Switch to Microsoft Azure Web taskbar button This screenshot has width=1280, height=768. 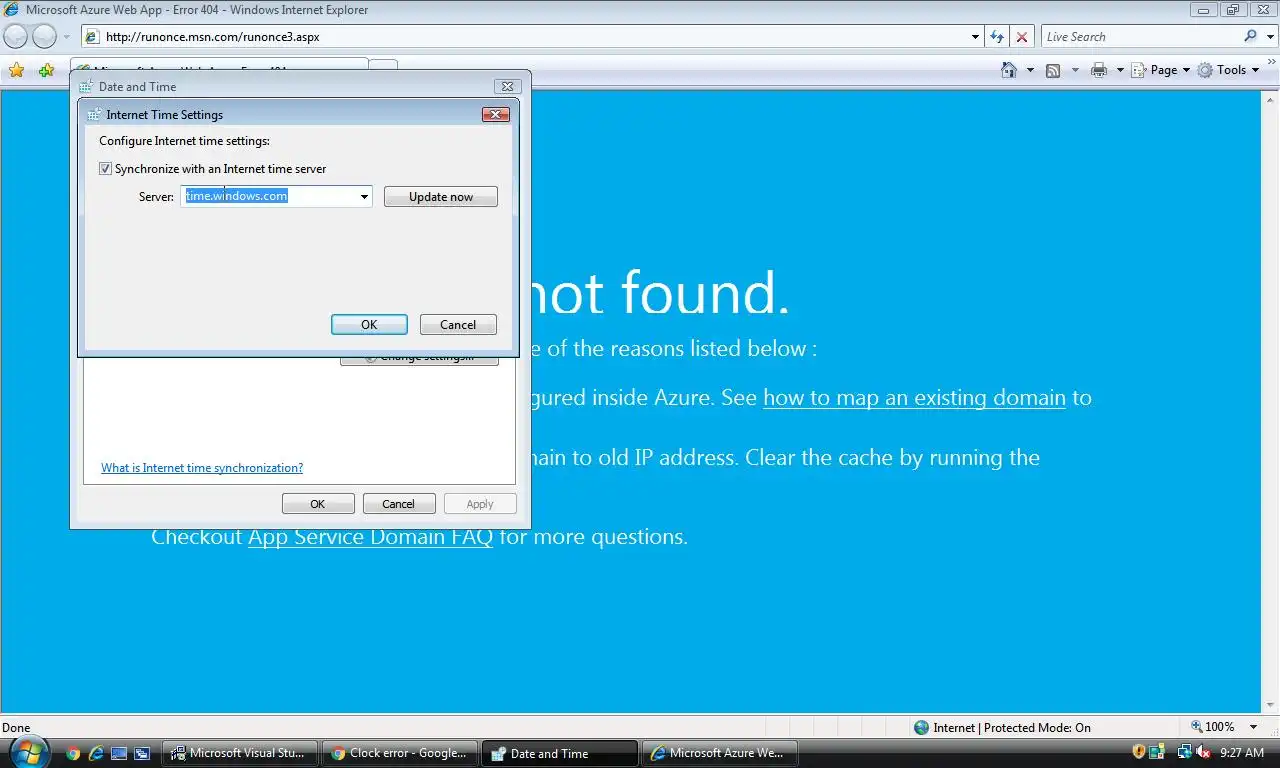720,753
